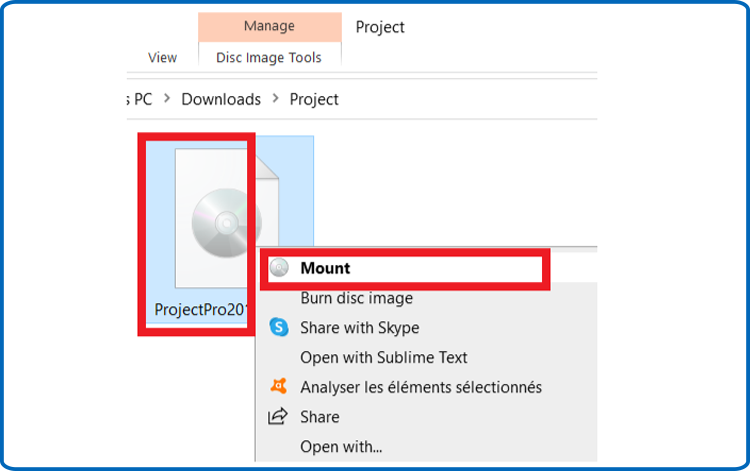Click the Skype icon in the context menu
Image resolution: width=750 pixels, height=471 pixels.
tap(279, 328)
